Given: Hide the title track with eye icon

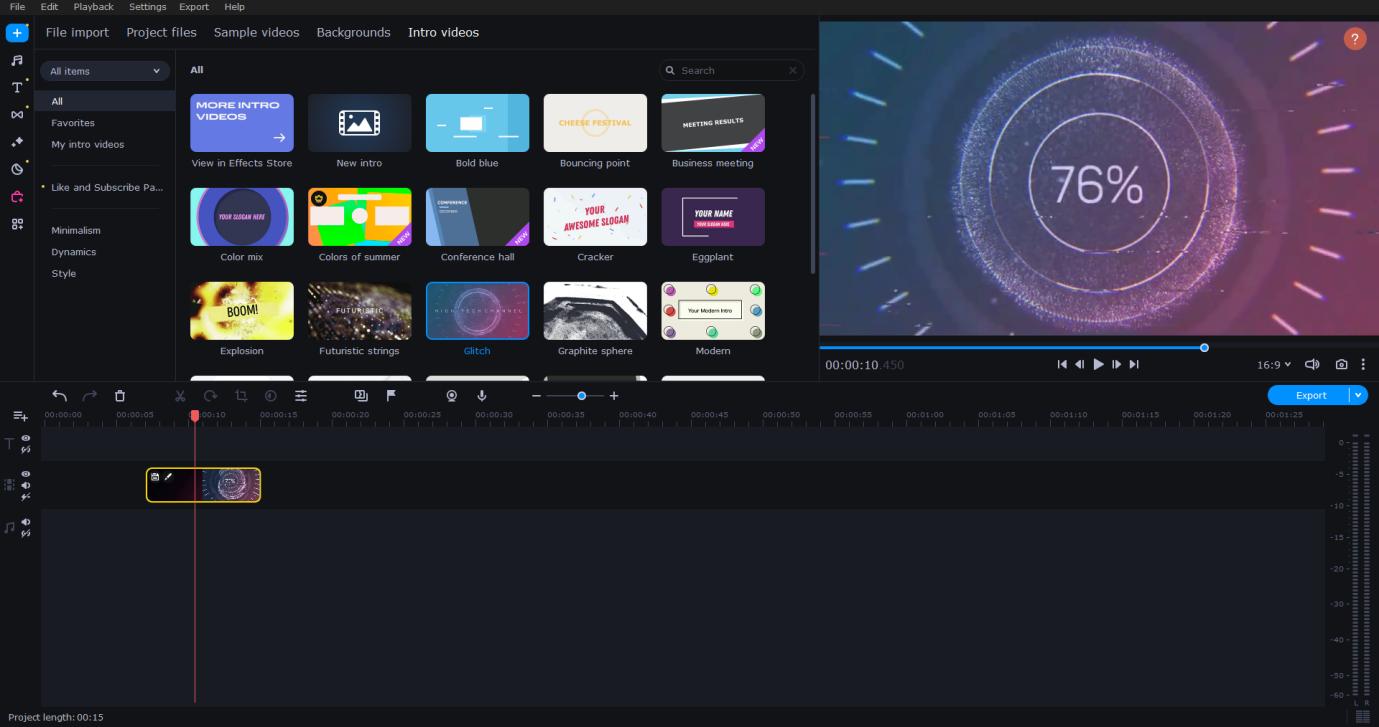Looking at the screenshot, I should coord(26,438).
